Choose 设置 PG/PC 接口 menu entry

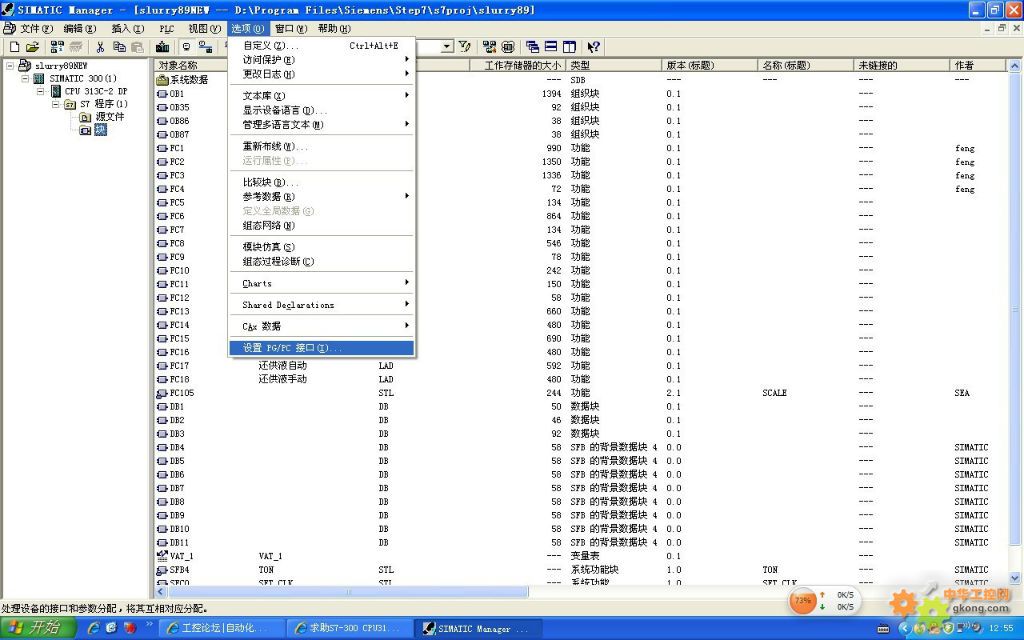coord(321,348)
